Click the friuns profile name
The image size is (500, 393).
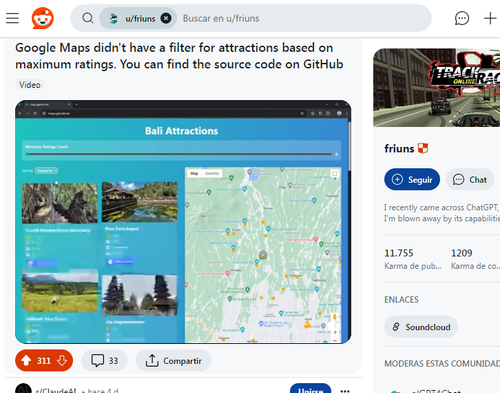pos(399,148)
